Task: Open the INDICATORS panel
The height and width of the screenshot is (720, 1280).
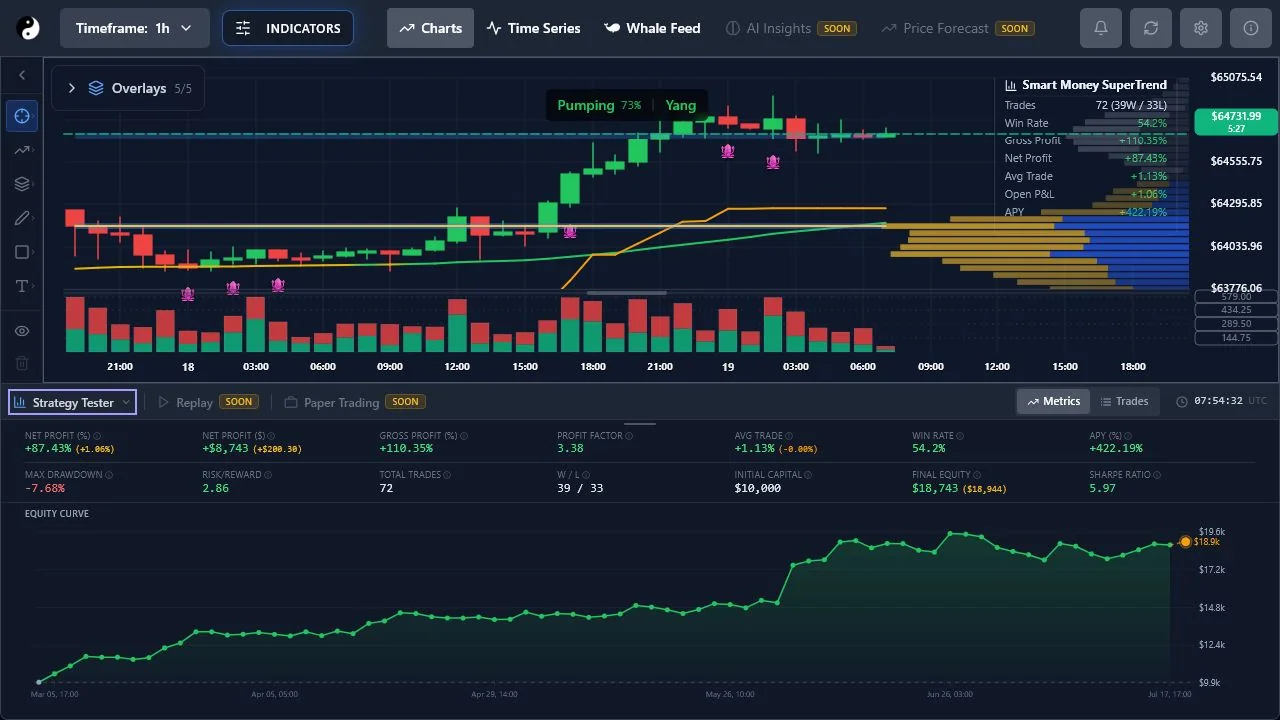Action: [288, 28]
